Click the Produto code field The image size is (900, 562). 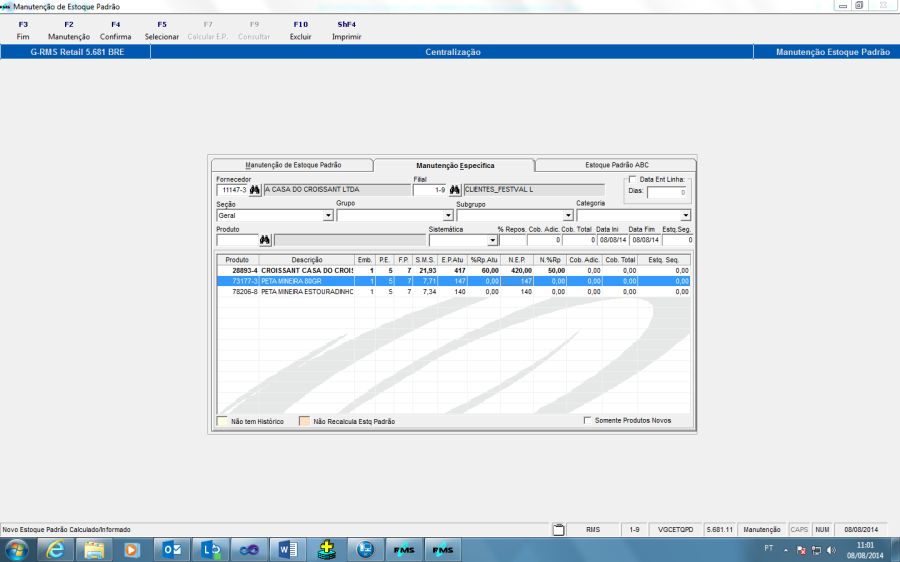point(237,240)
